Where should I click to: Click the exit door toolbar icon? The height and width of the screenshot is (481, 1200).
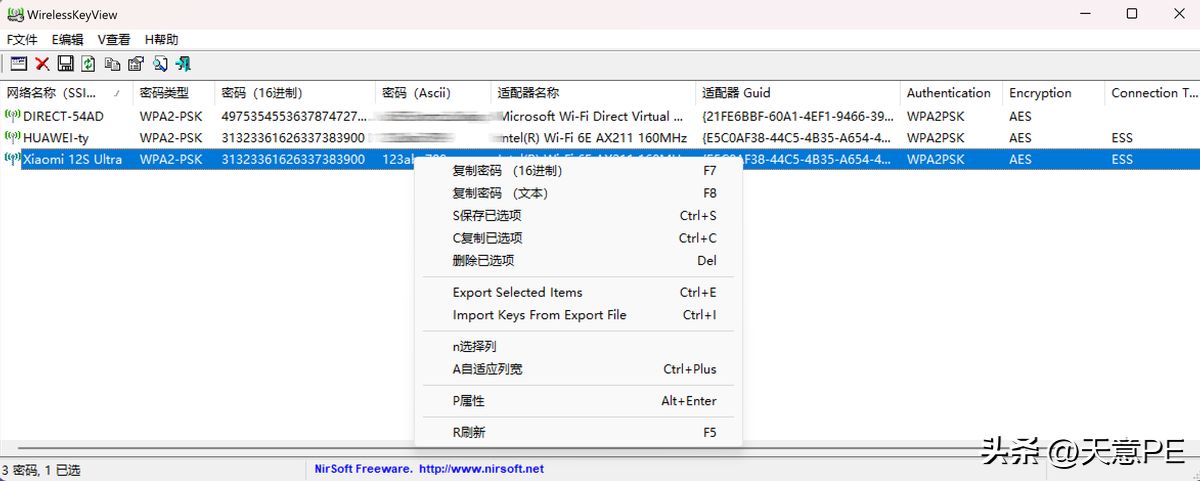[x=182, y=64]
